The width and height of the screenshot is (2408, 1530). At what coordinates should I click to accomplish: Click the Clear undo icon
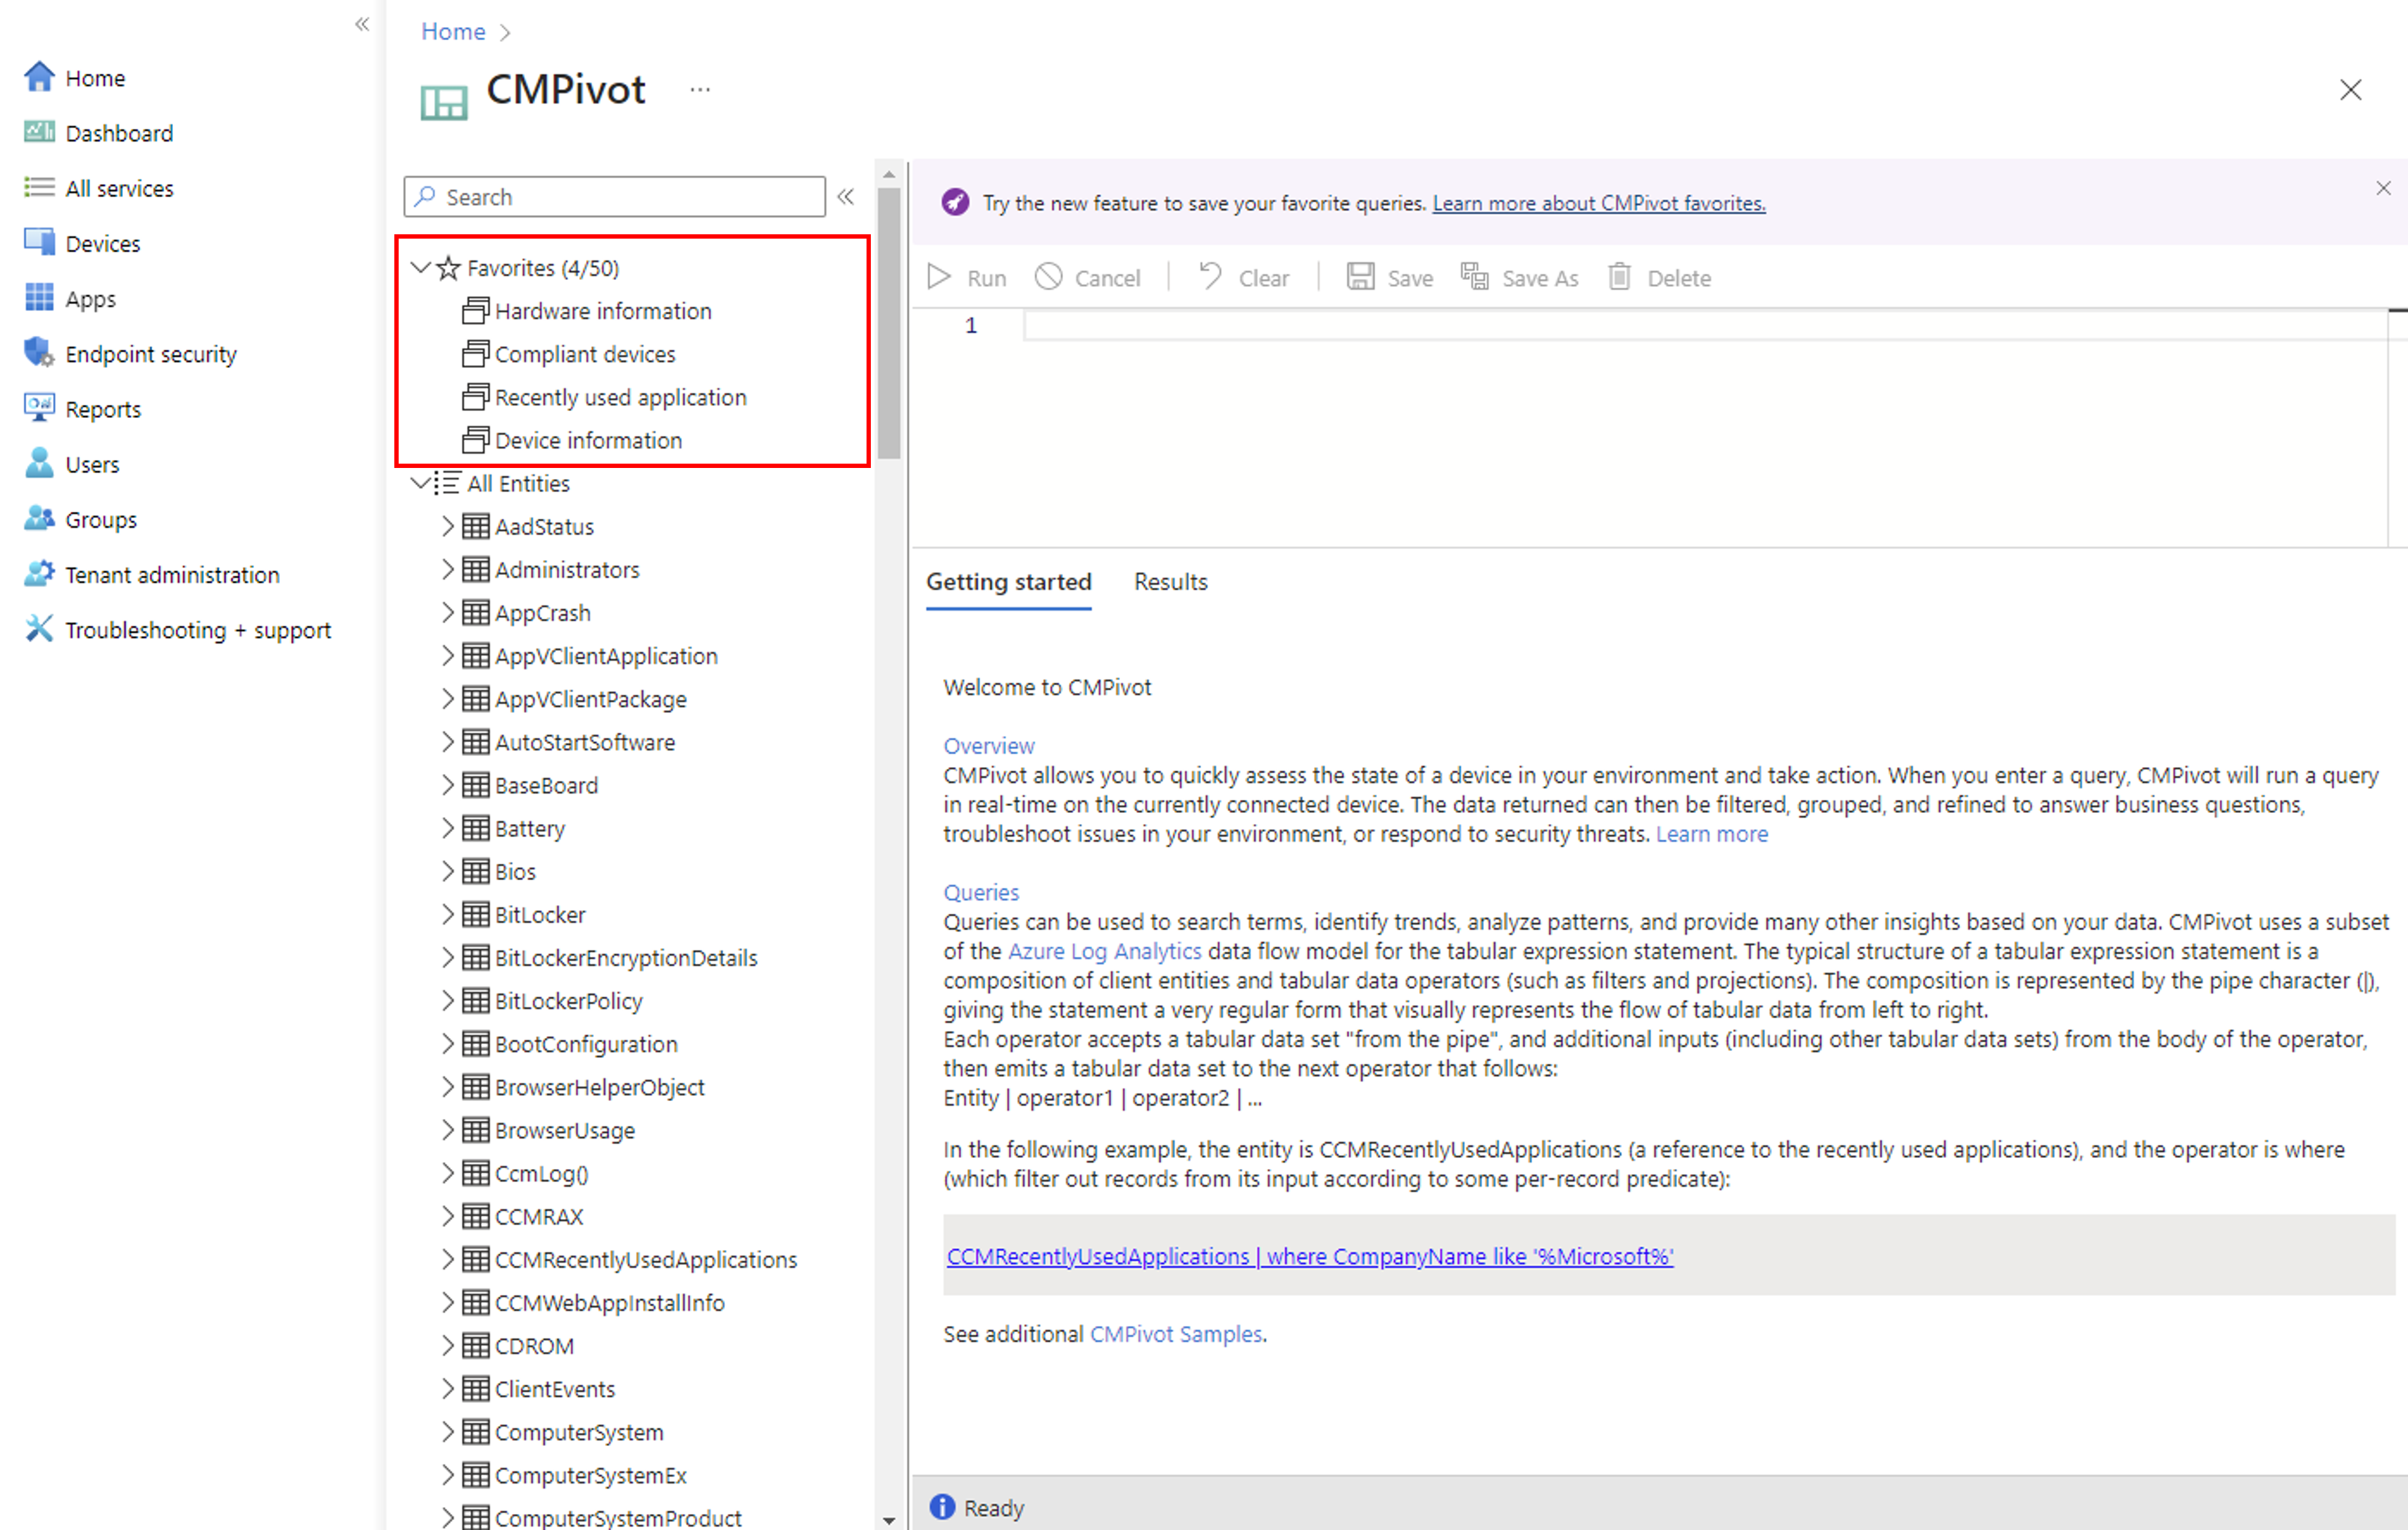(x=1210, y=277)
